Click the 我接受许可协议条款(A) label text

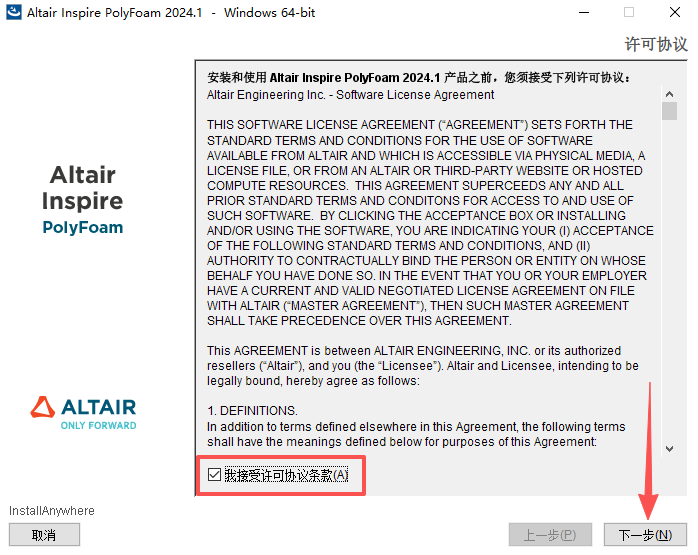click(x=286, y=475)
